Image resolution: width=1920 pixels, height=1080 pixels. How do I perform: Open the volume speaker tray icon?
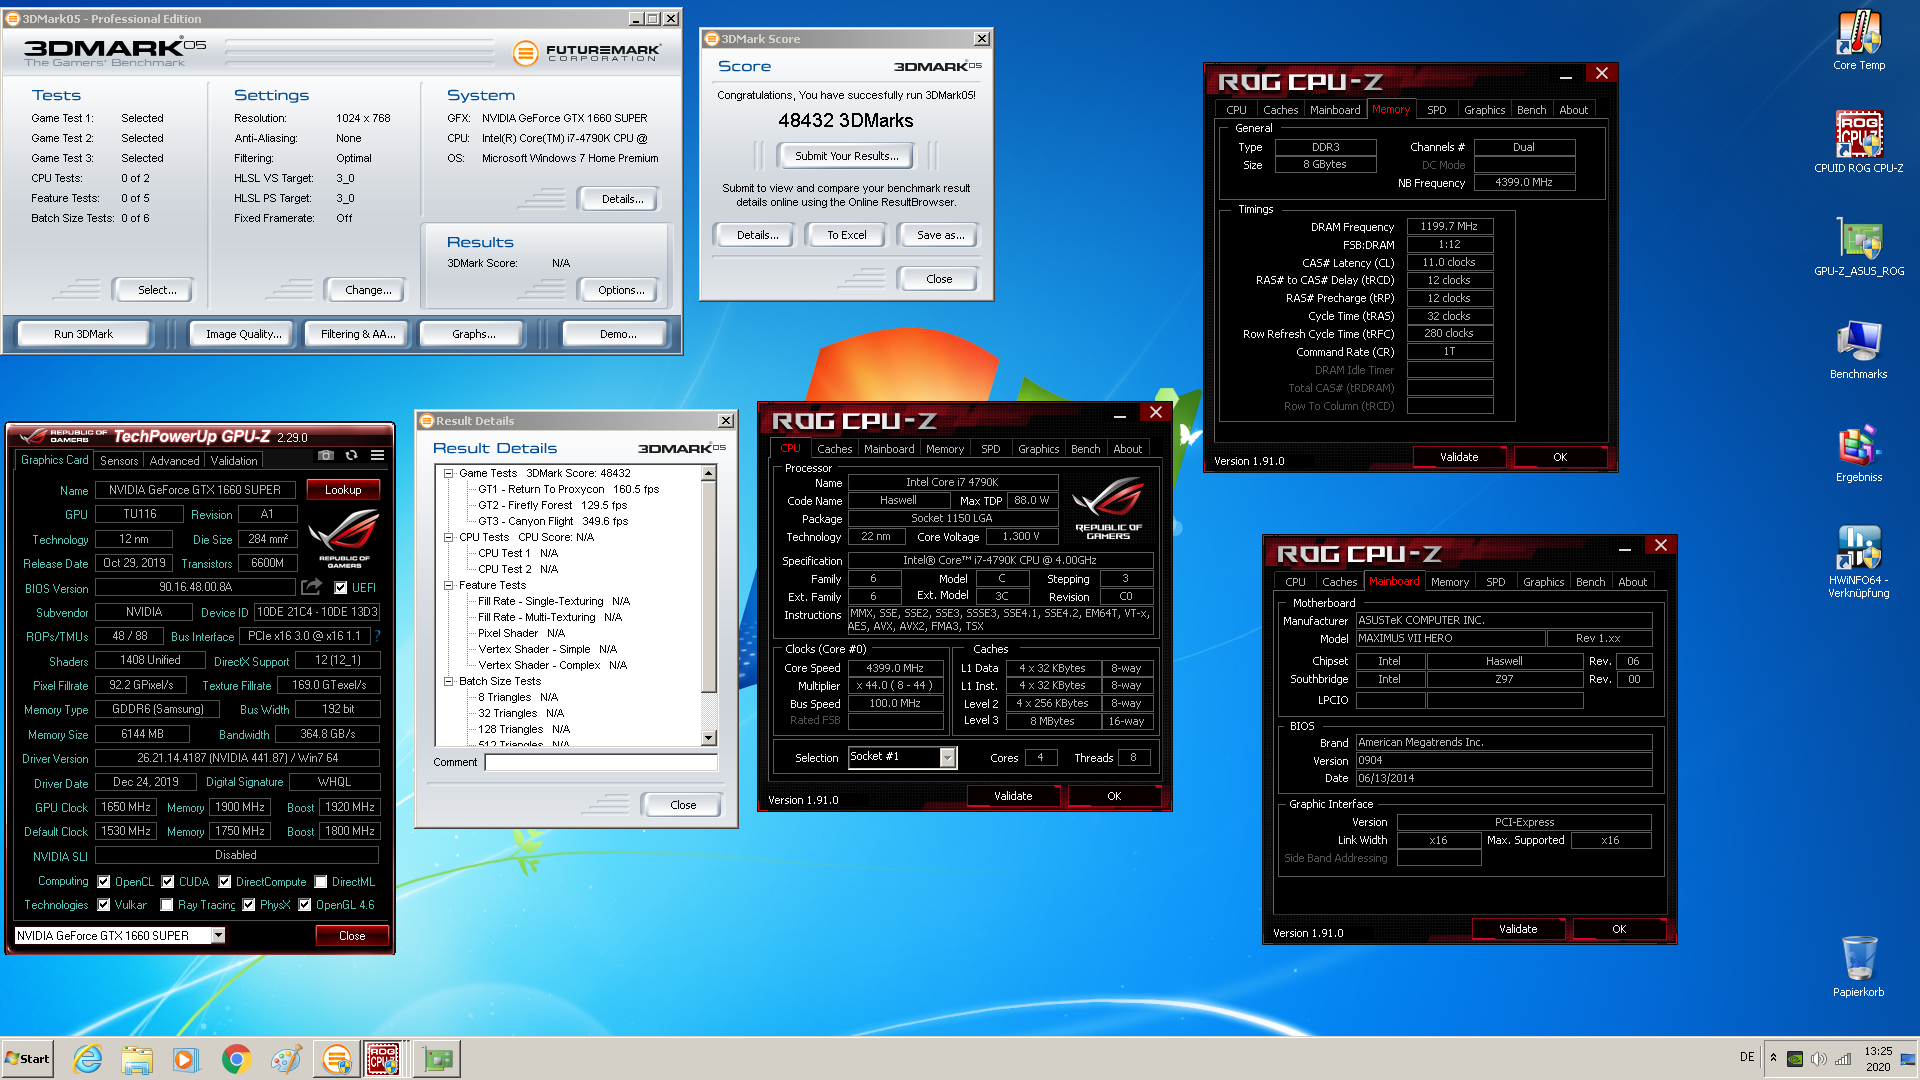coord(1819,1059)
